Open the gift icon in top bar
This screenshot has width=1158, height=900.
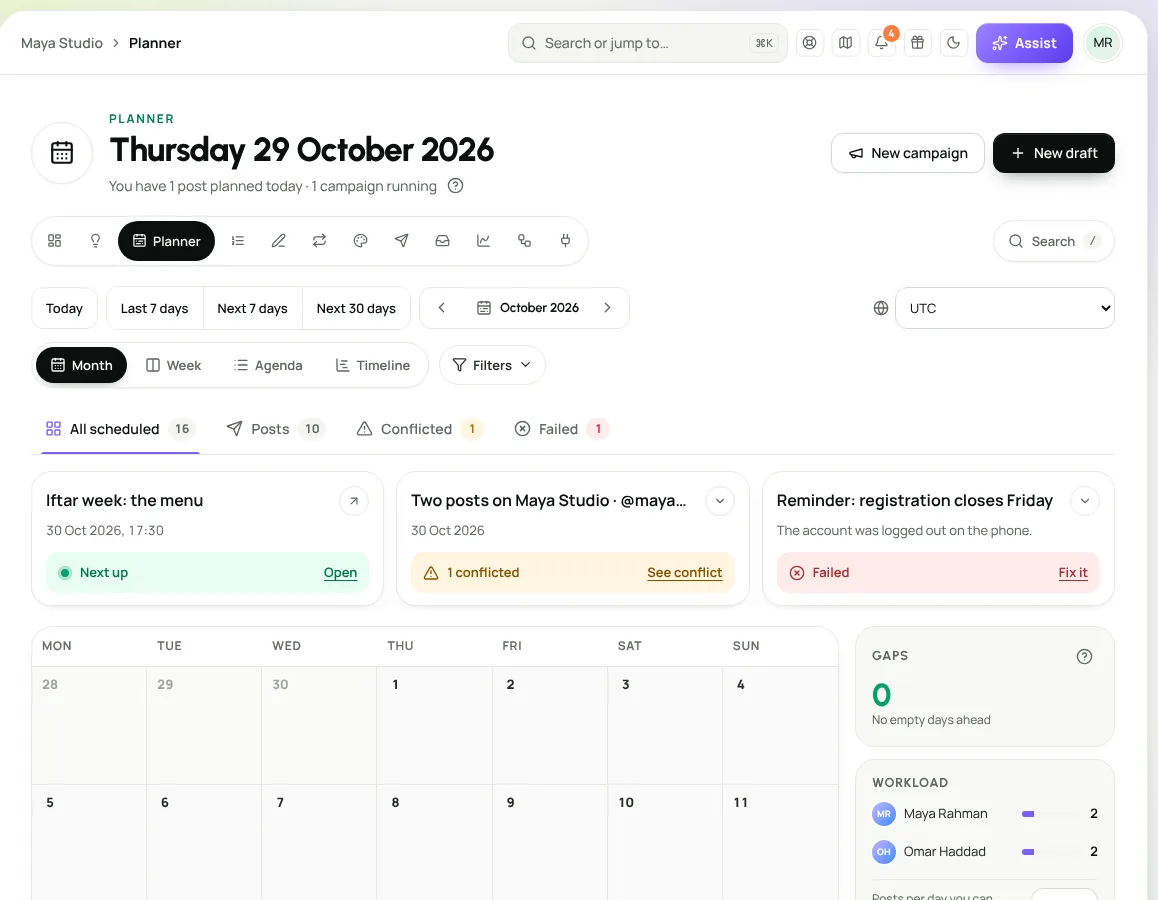pyautogui.click(x=917, y=43)
